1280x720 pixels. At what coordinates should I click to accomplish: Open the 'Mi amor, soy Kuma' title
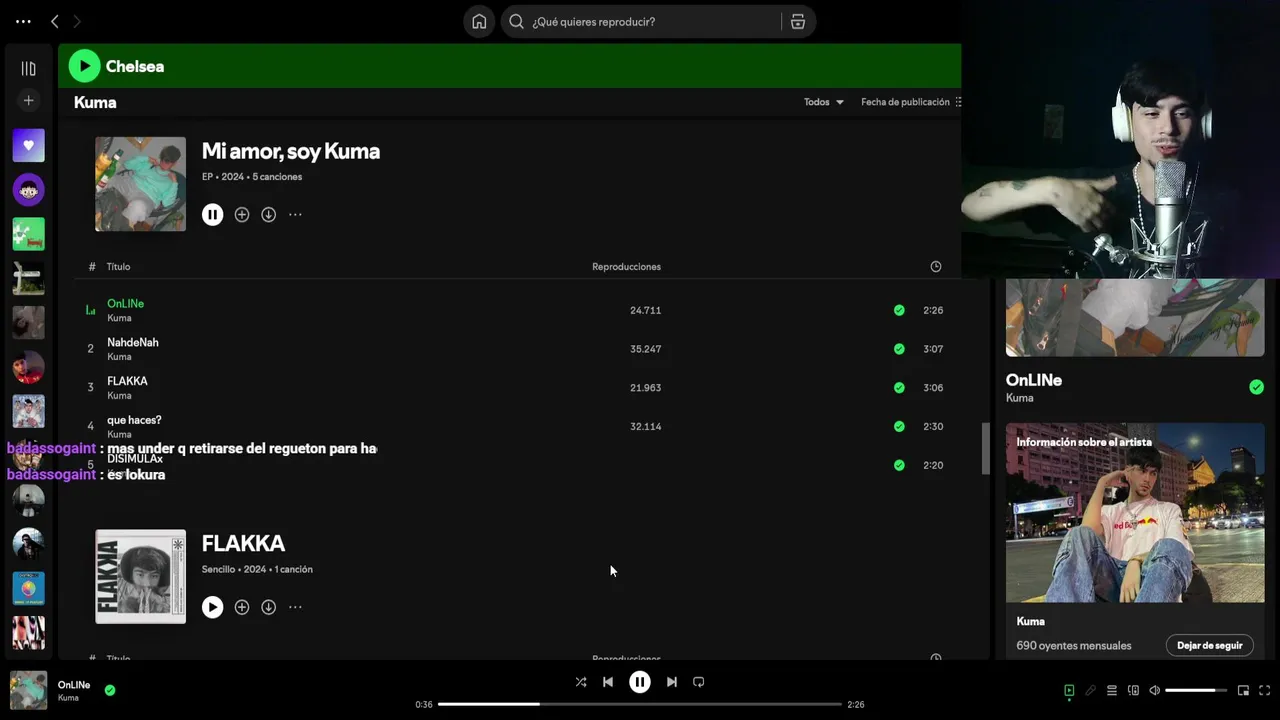(x=291, y=151)
